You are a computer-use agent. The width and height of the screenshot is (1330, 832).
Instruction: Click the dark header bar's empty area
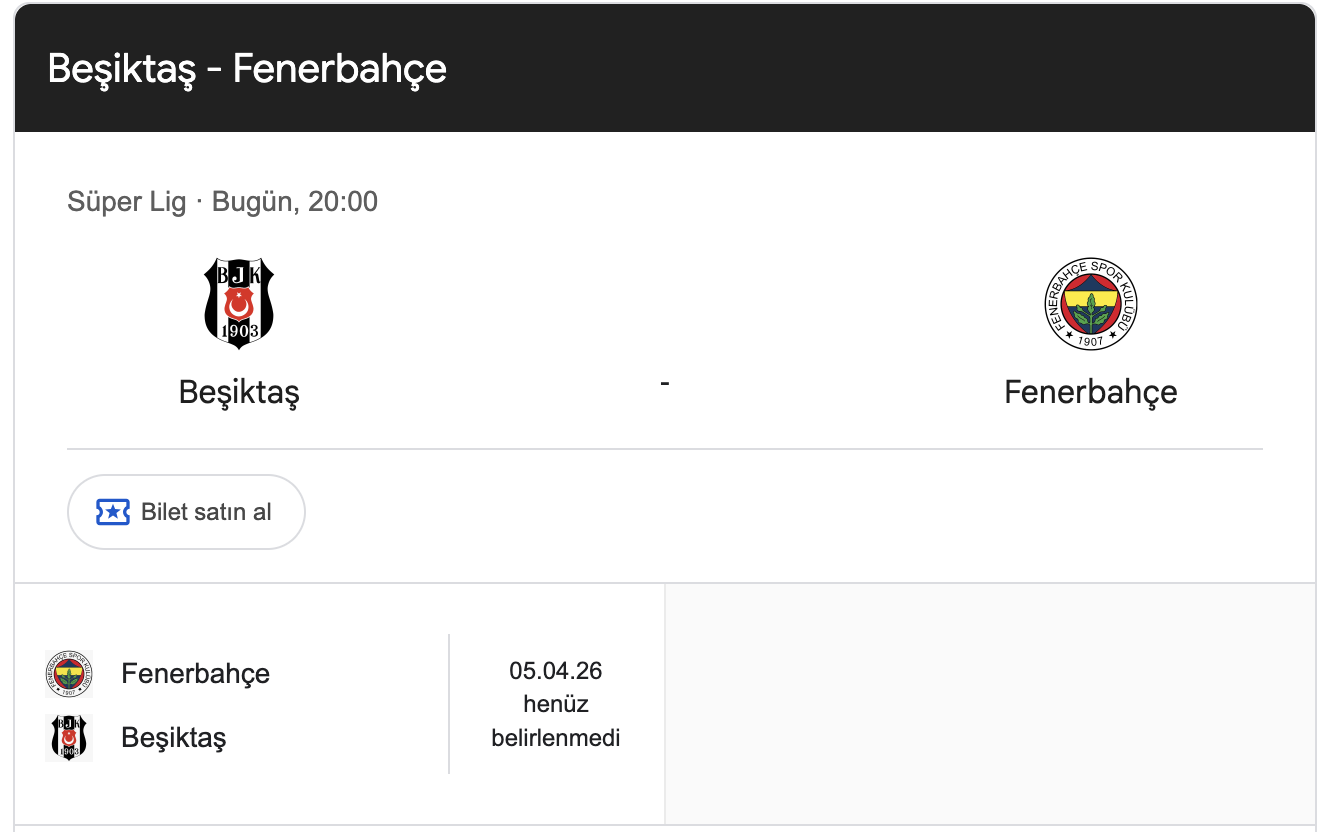click(880, 69)
